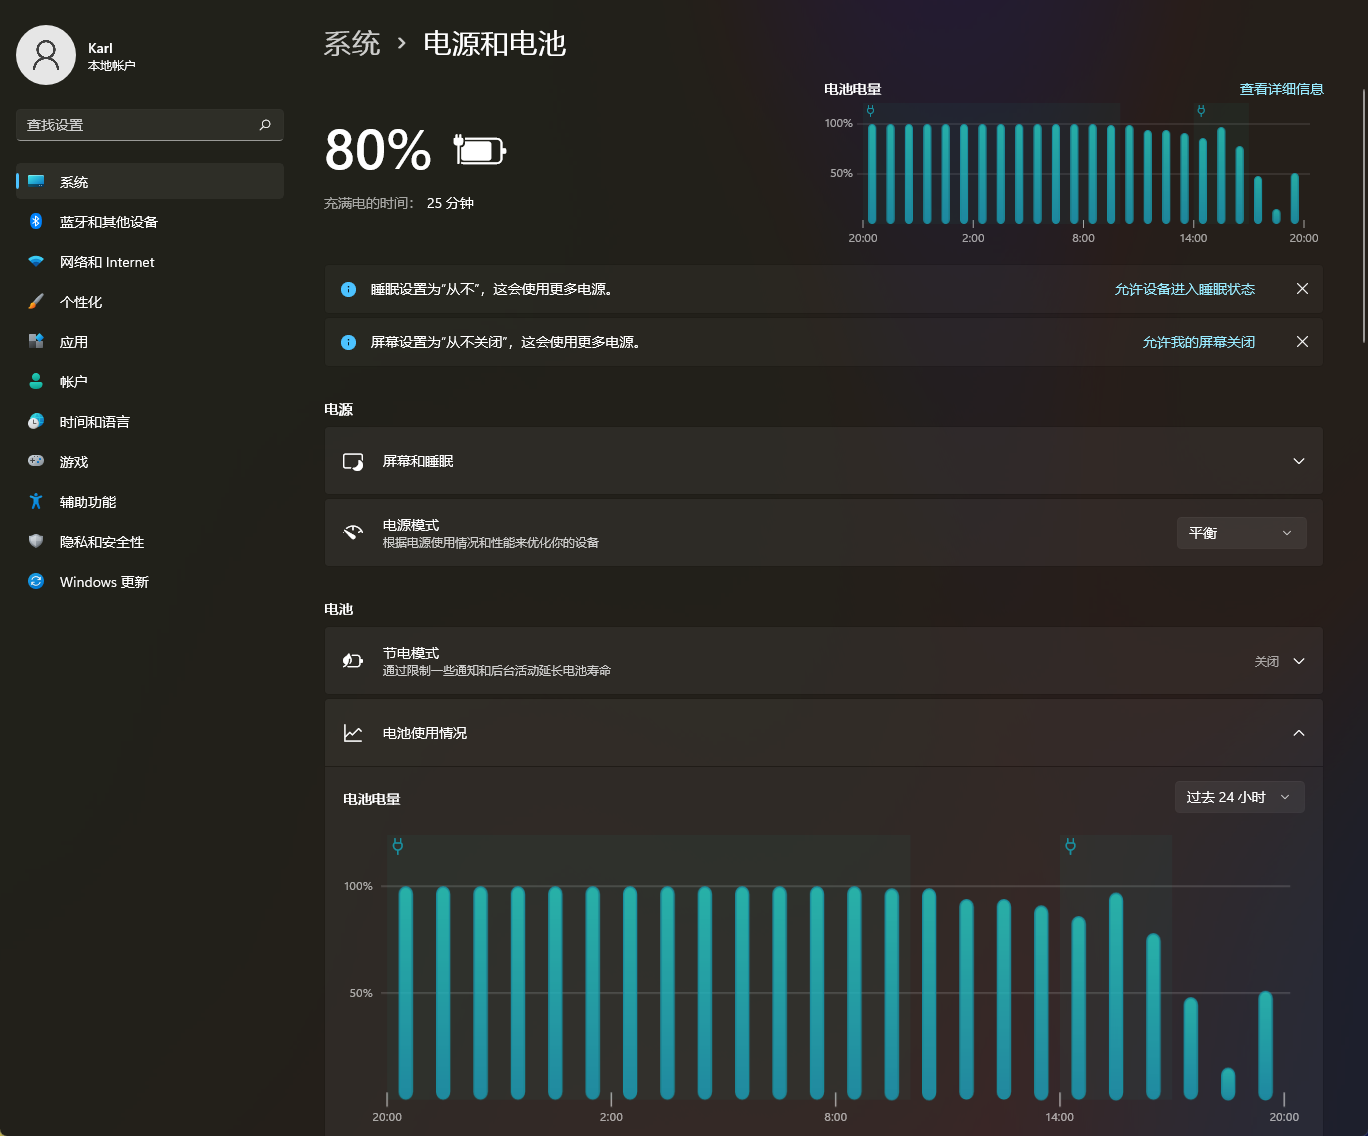This screenshot has height=1136, width=1368.
Task: Click the 查看详细信息 link
Action: pos(1281,89)
